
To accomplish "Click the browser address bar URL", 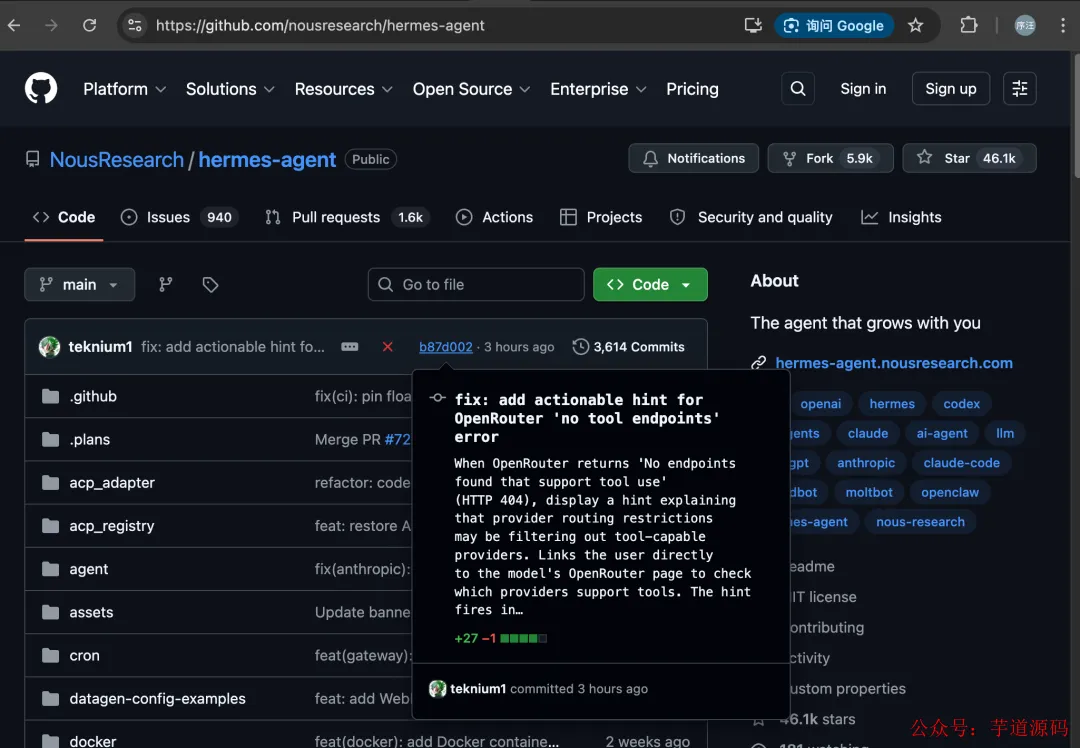I will coord(320,25).
